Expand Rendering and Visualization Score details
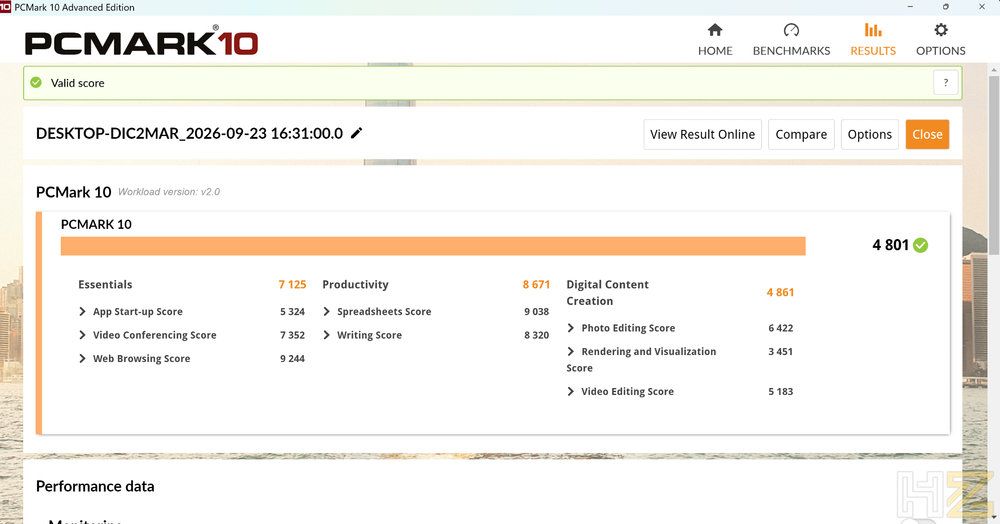 click(571, 351)
